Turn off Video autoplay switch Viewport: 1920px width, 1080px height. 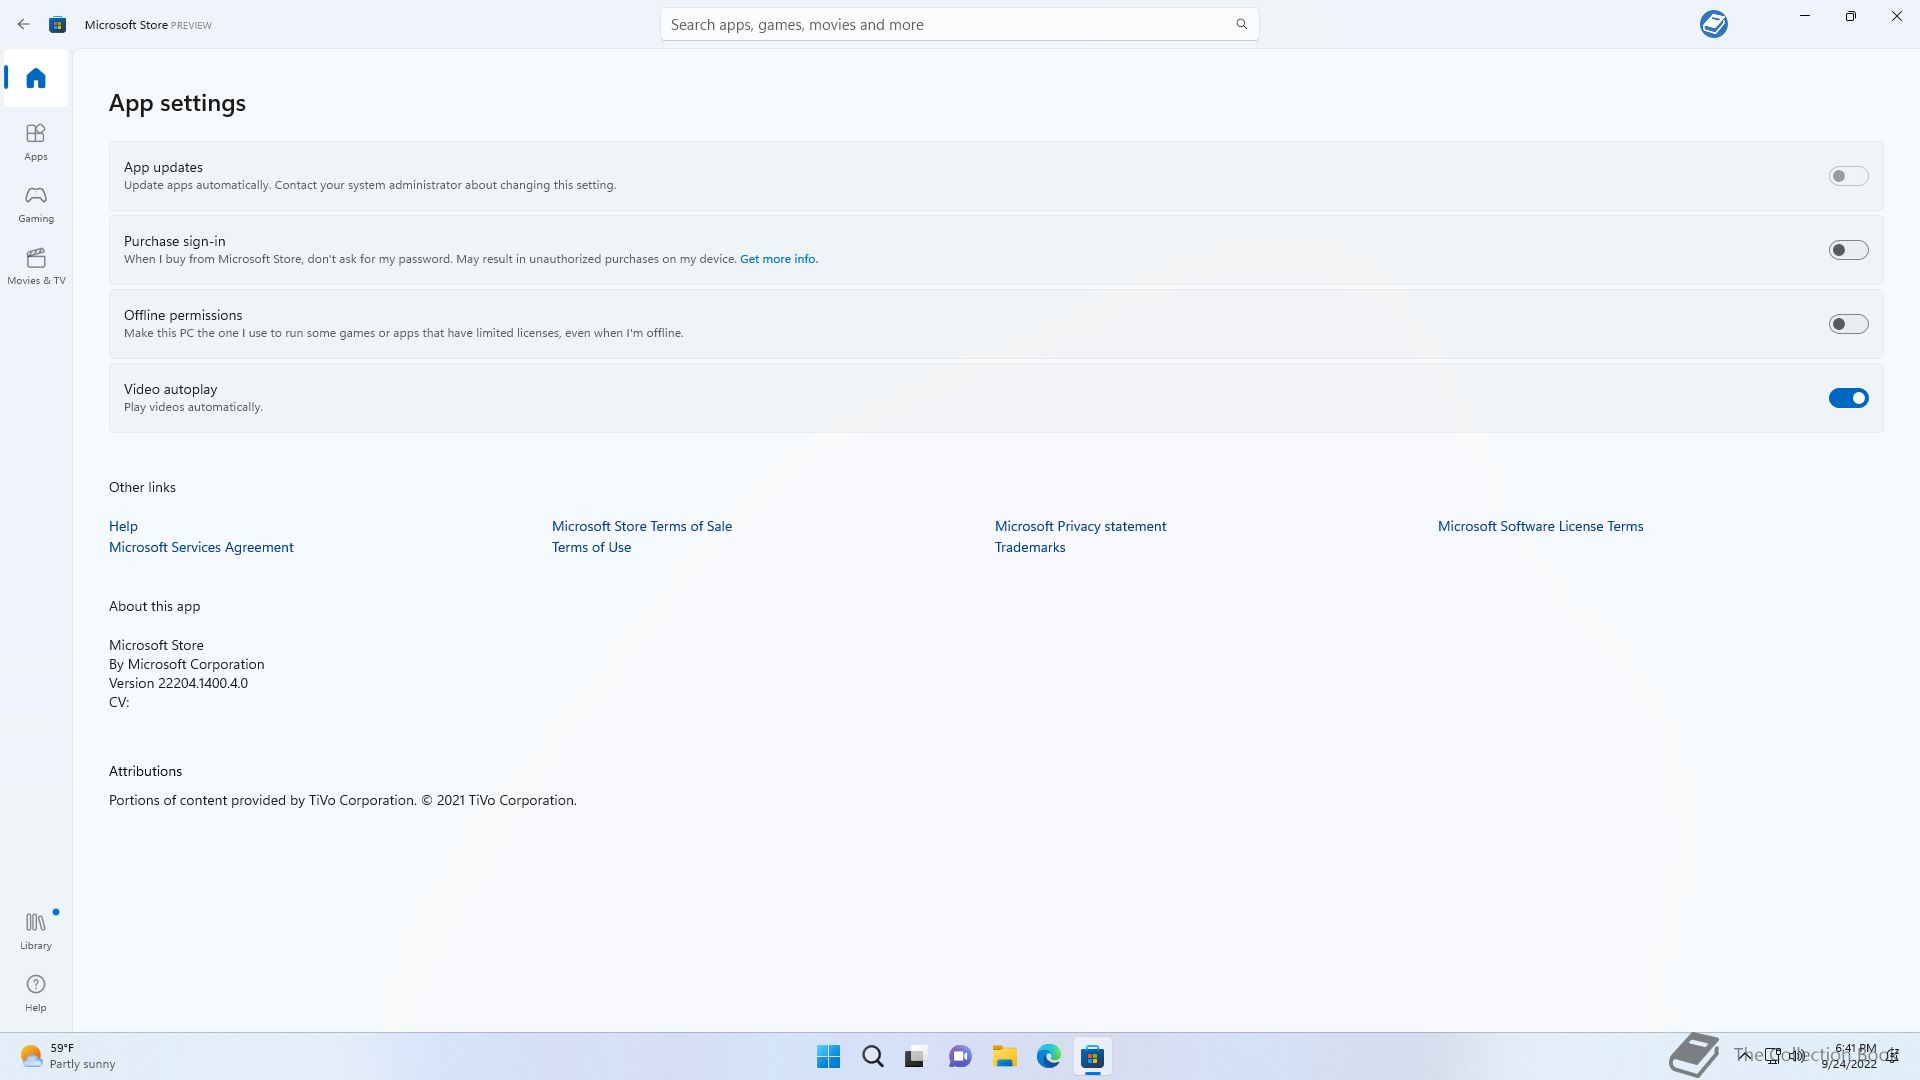(x=1848, y=398)
